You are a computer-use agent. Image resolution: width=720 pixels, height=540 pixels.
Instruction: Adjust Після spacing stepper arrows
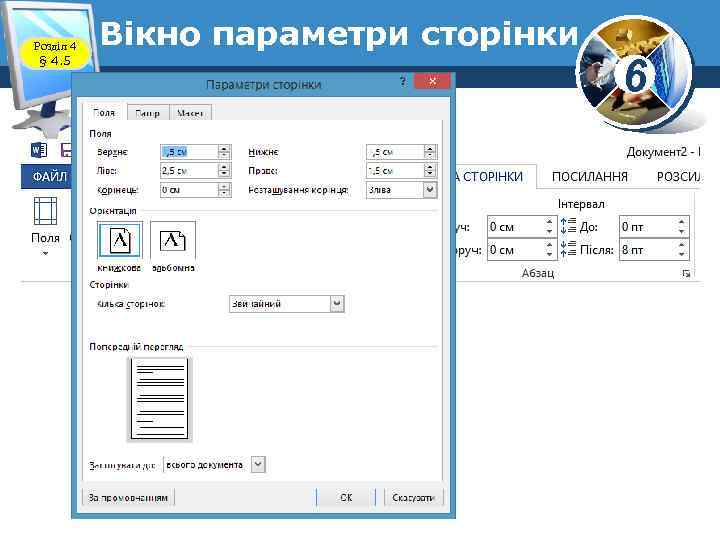(x=682, y=250)
